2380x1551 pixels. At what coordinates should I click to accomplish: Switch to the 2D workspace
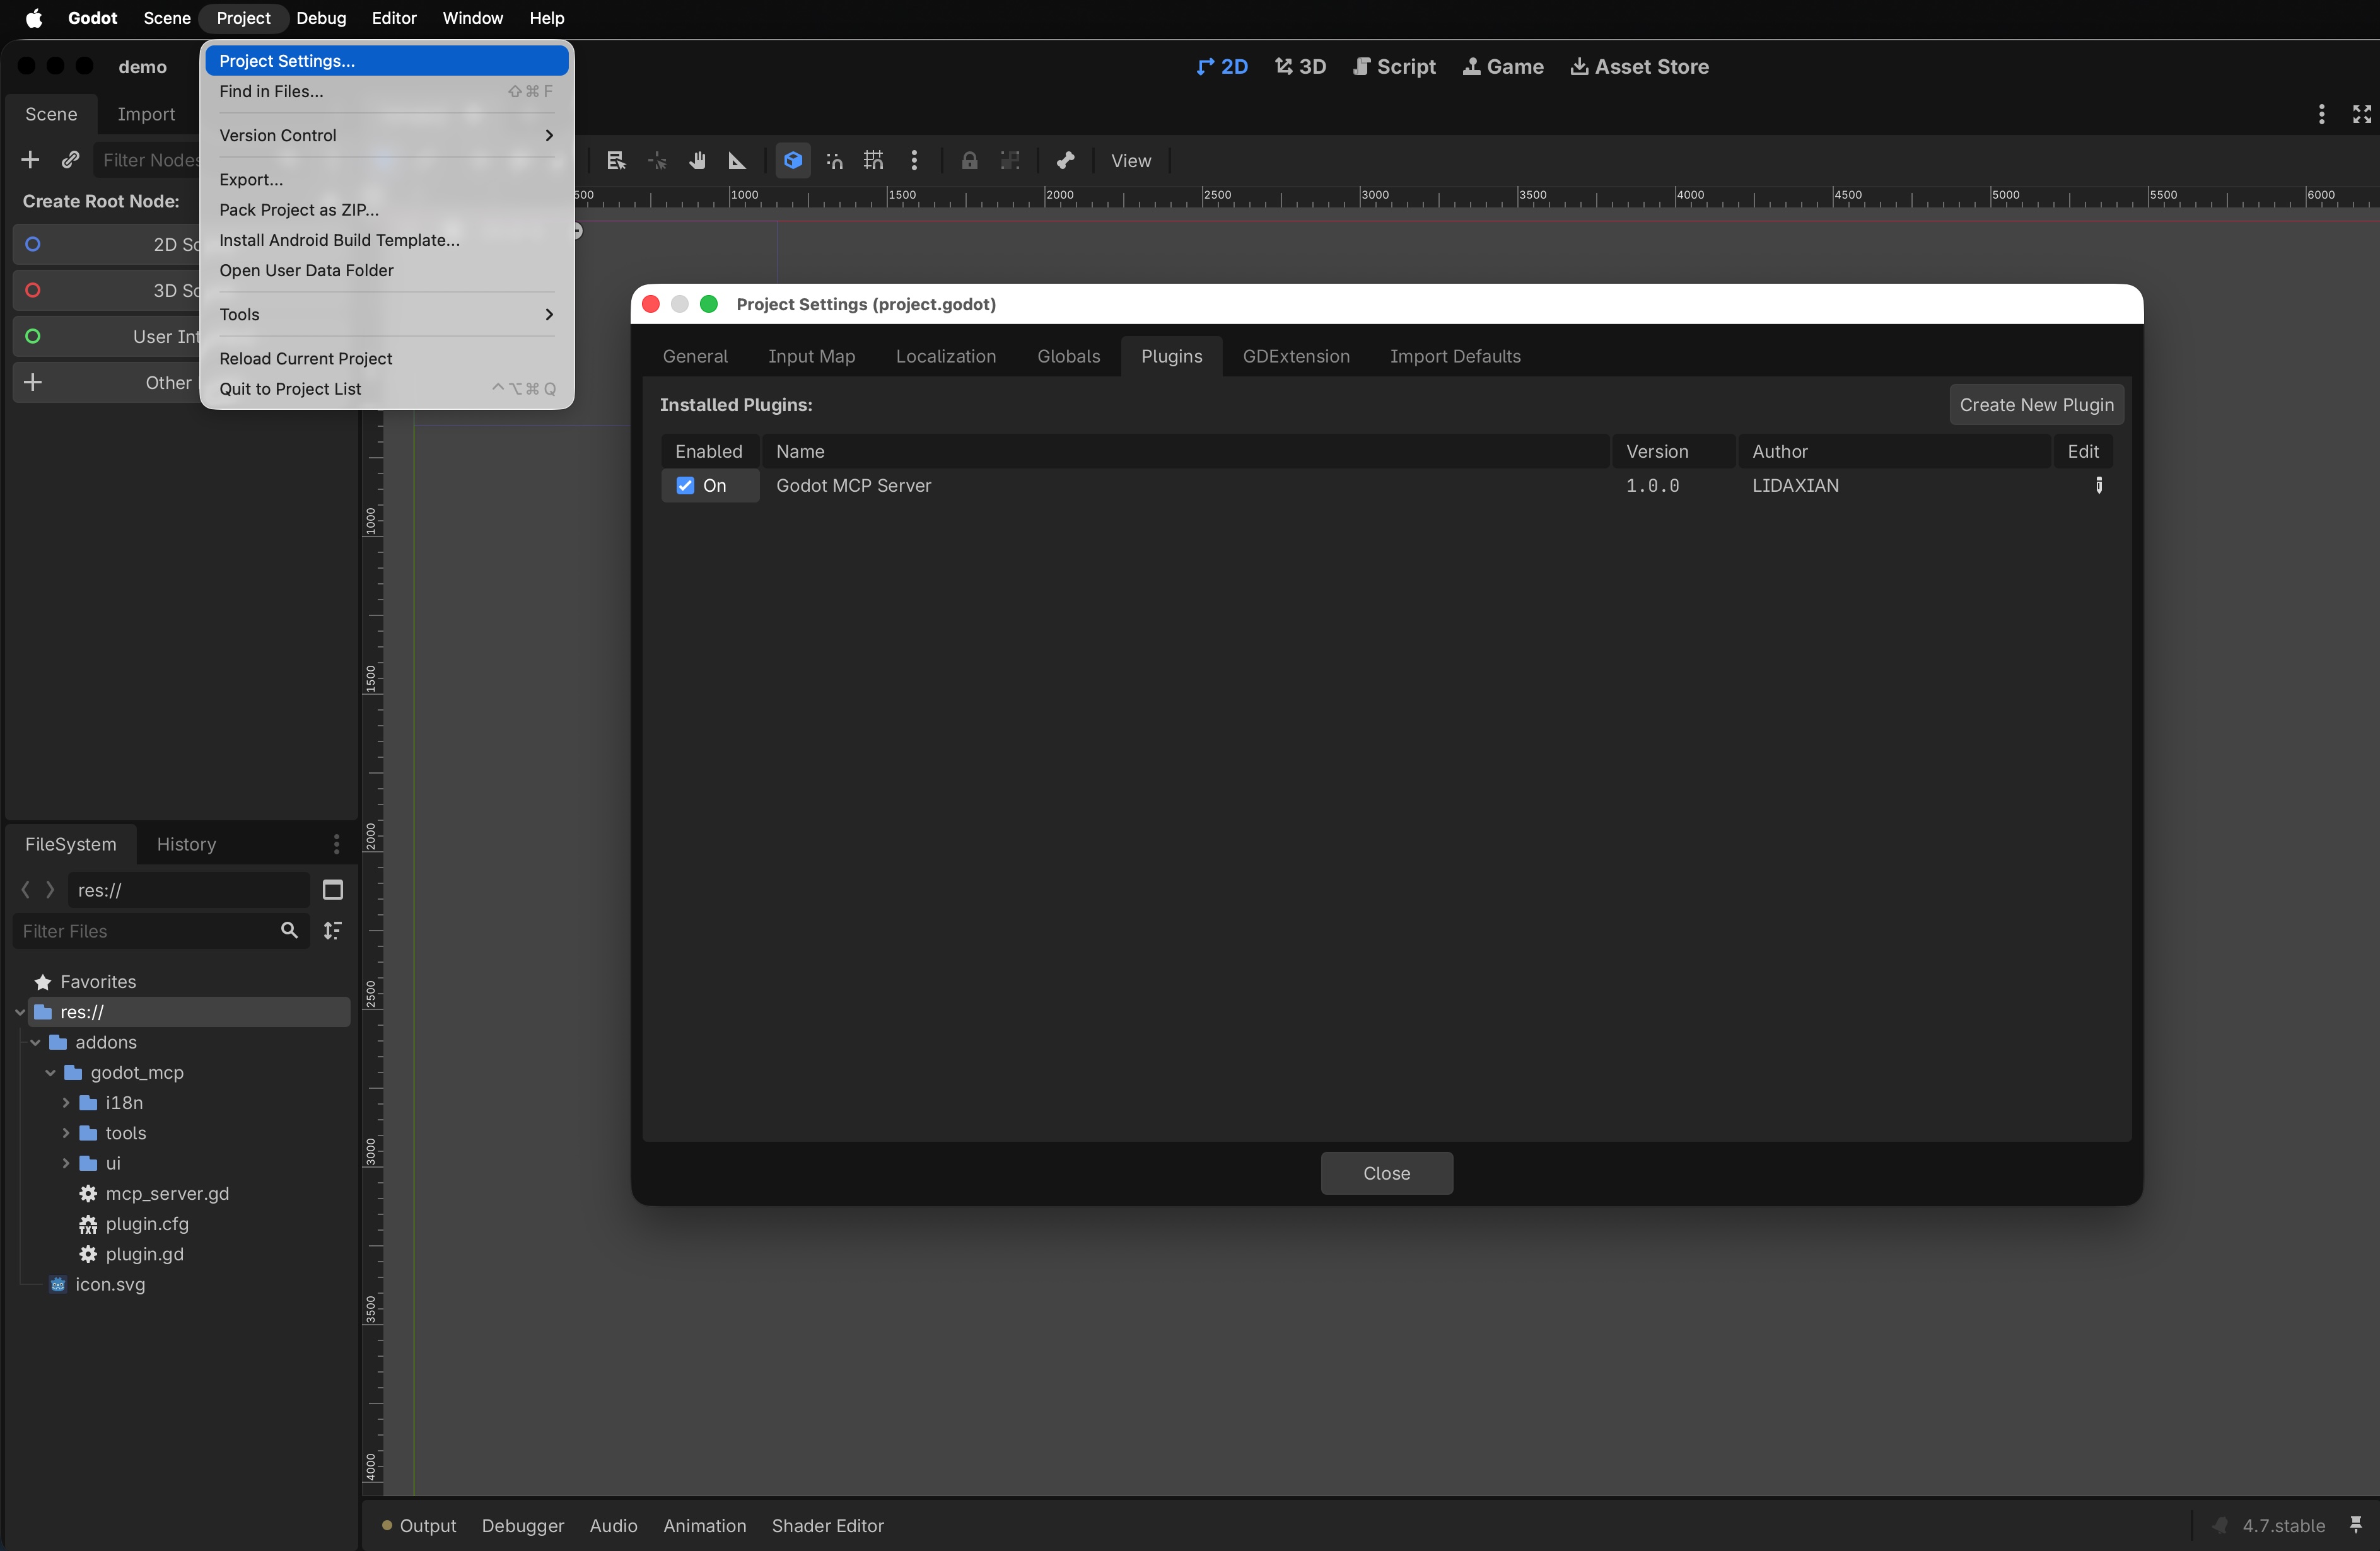[x=1222, y=67]
